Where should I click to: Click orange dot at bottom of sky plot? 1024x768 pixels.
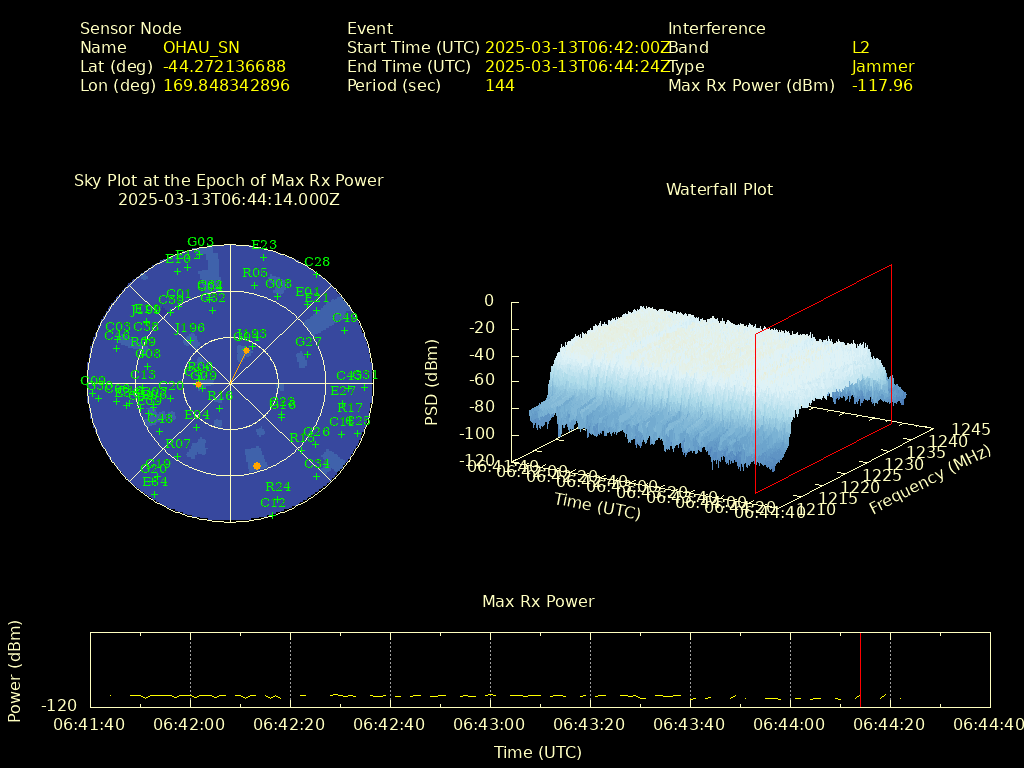coord(257,467)
